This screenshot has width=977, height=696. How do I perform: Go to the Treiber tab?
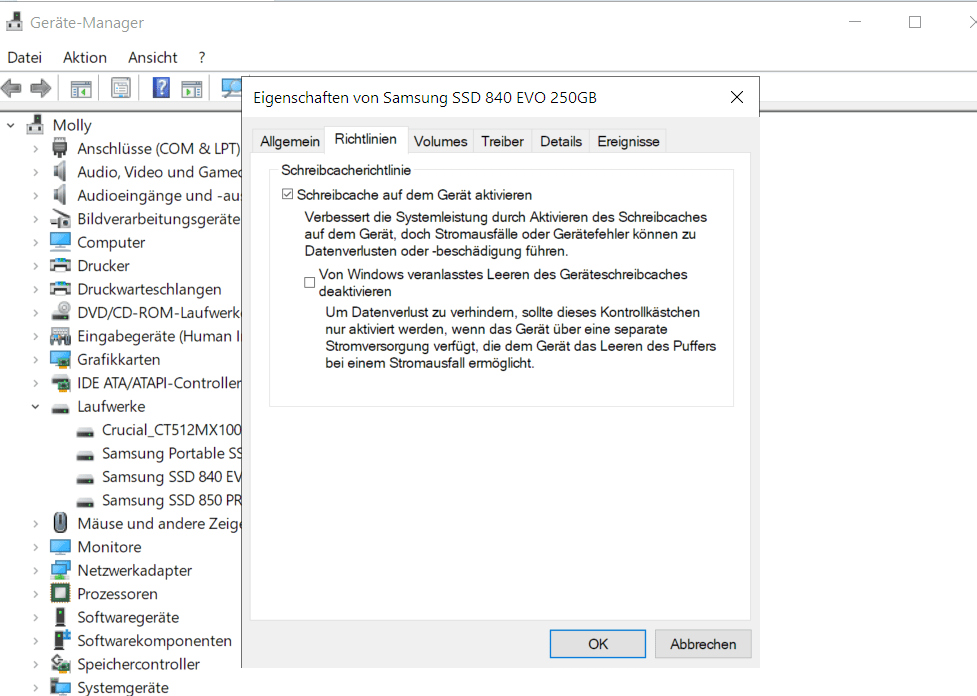(502, 141)
